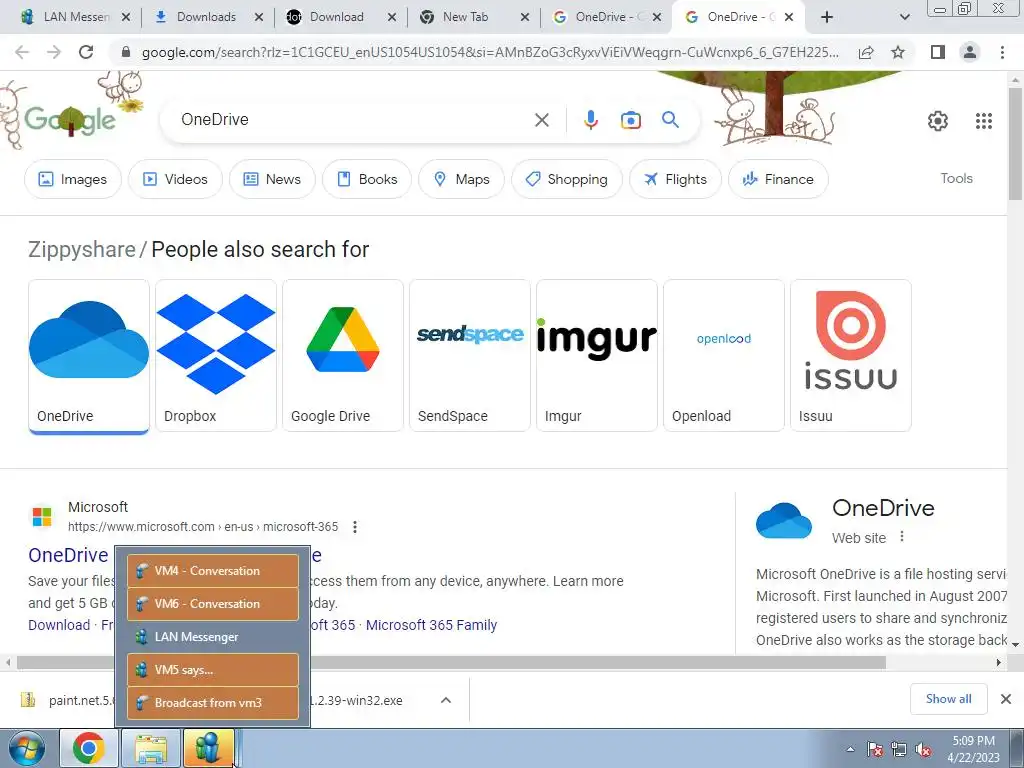
Task: Bookmark this page with the star icon
Action: point(898,52)
